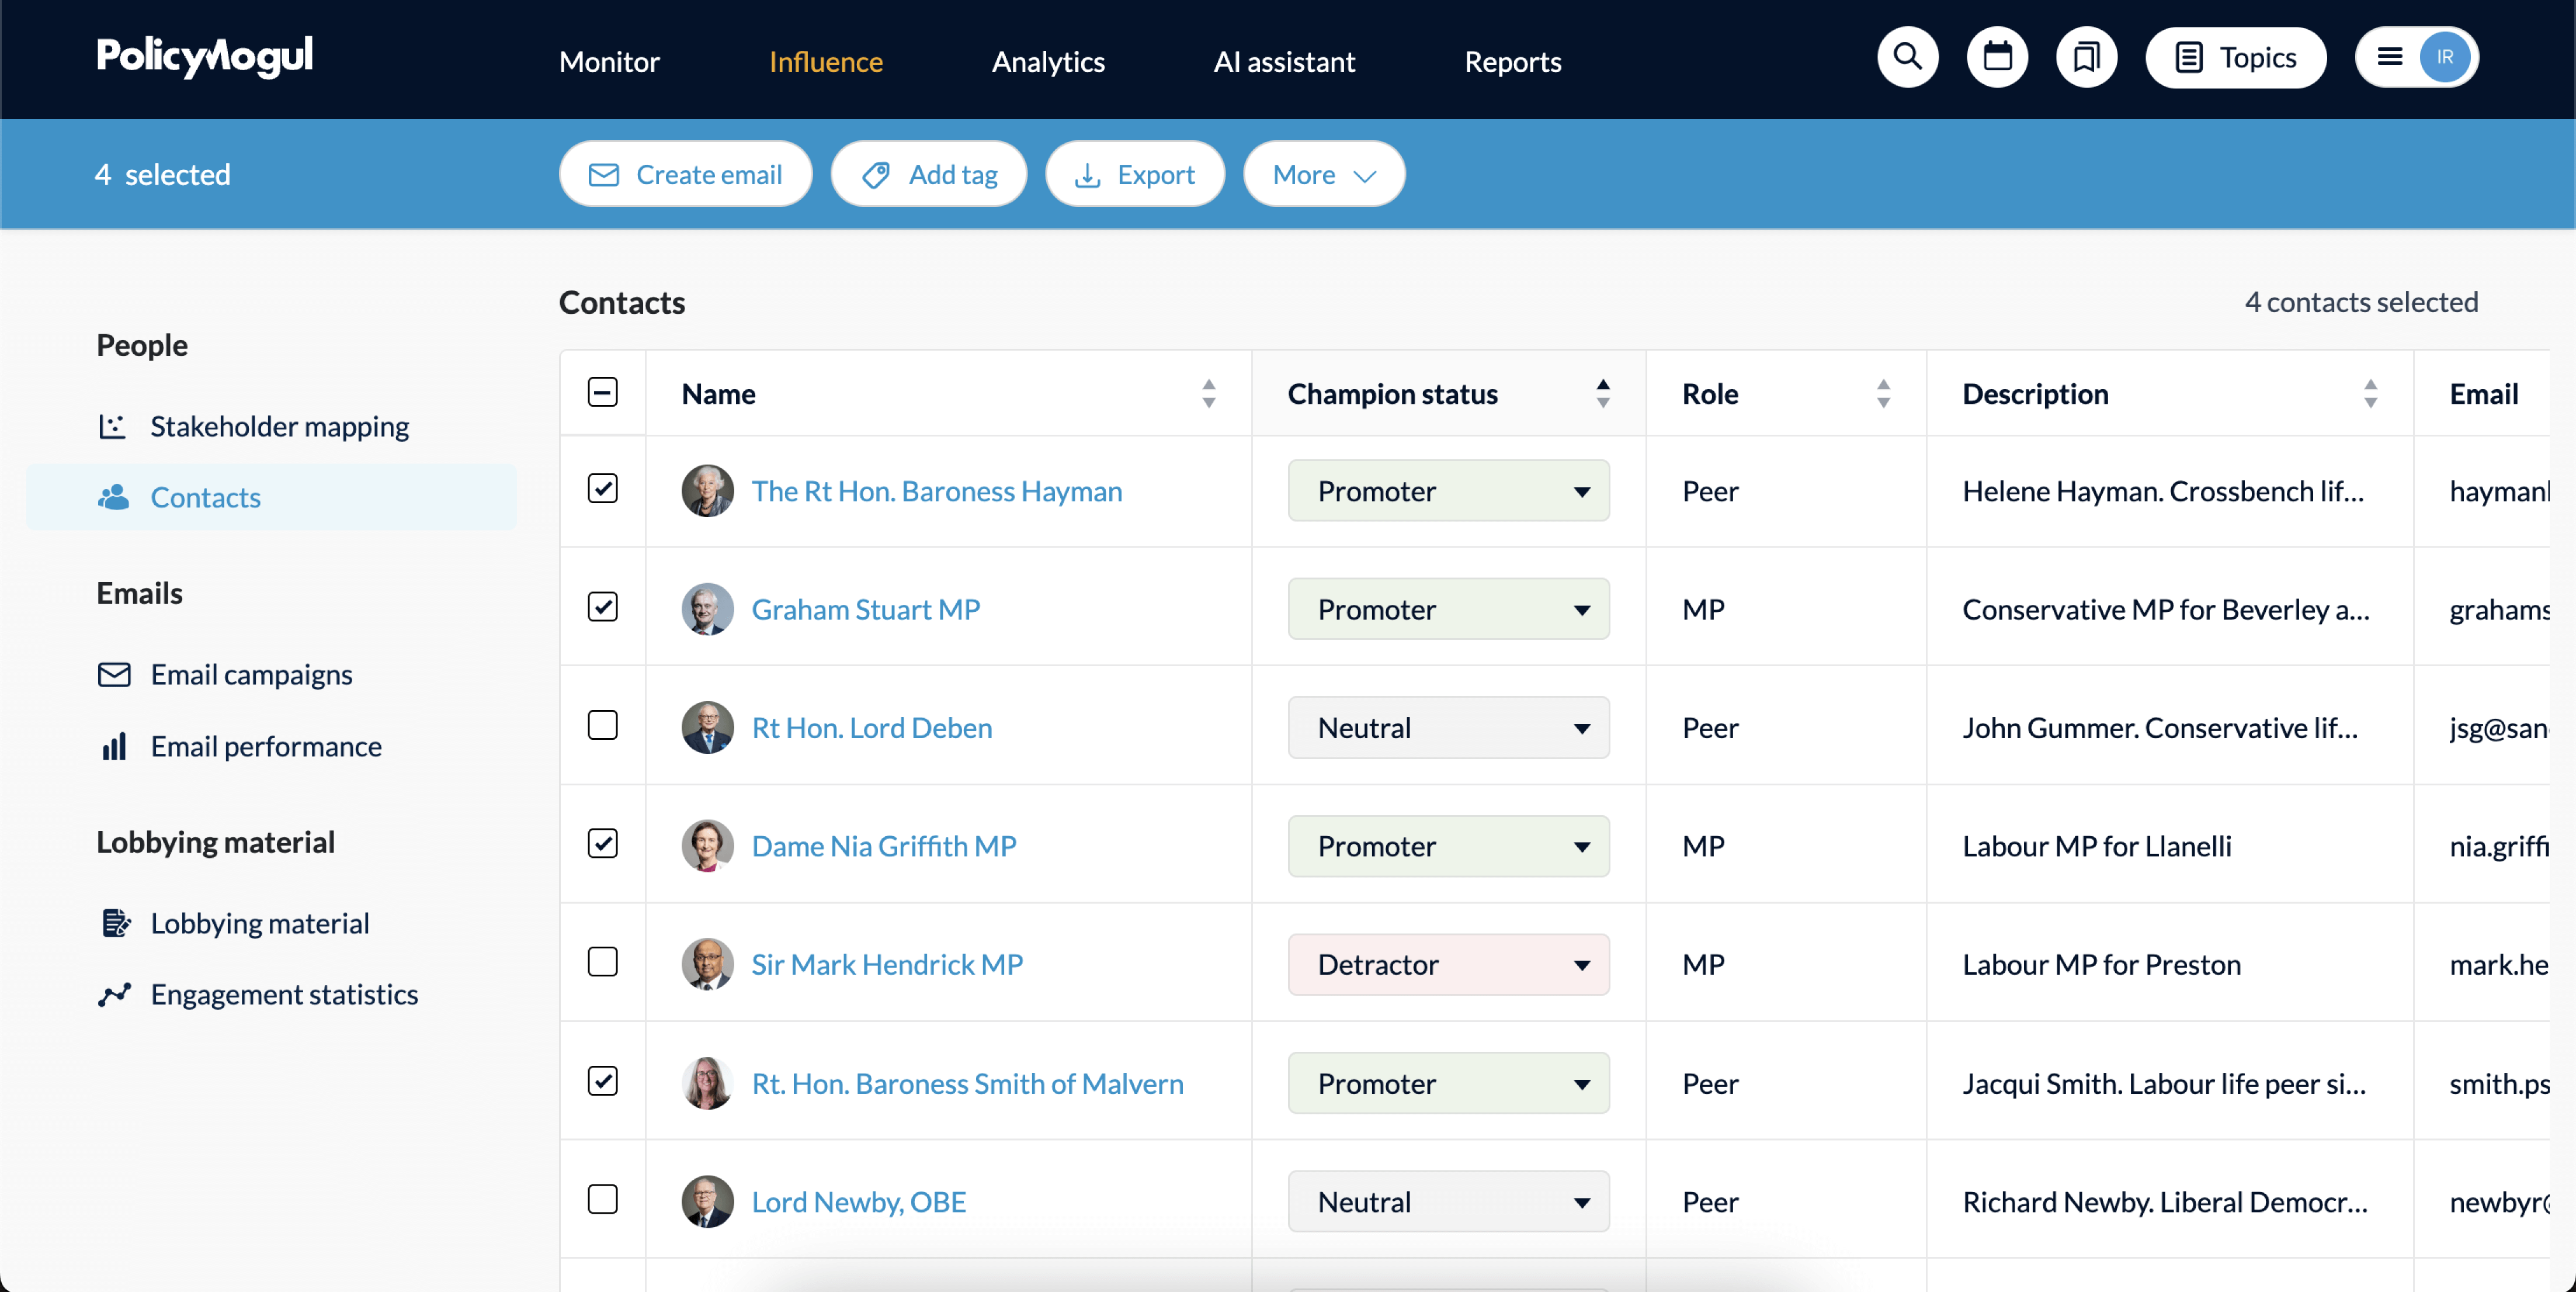Click the Email campaigns envelope icon
Image resolution: width=2576 pixels, height=1292 pixels.
tap(114, 675)
